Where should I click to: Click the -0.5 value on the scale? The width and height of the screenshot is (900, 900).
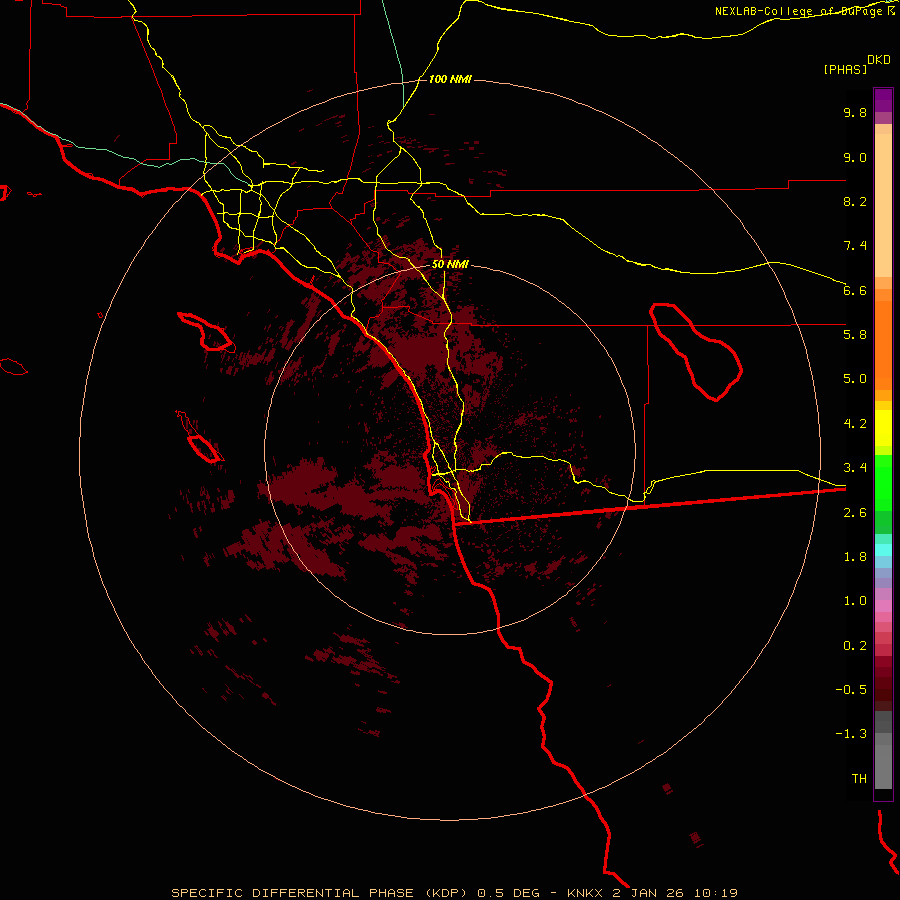click(x=851, y=690)
